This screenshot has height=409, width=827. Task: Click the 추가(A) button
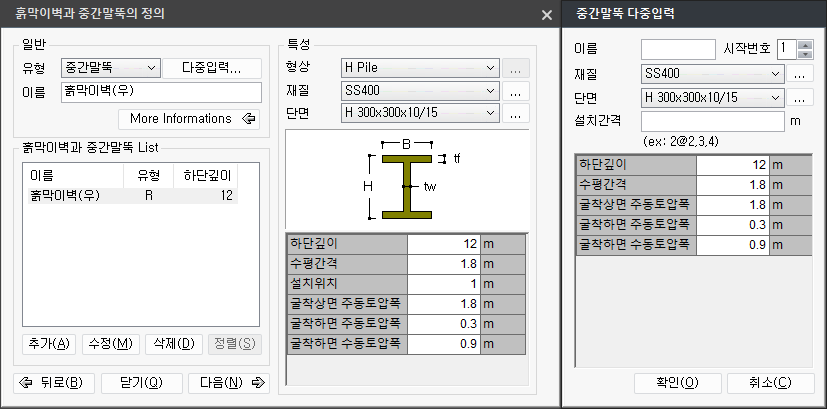(49, 344)
